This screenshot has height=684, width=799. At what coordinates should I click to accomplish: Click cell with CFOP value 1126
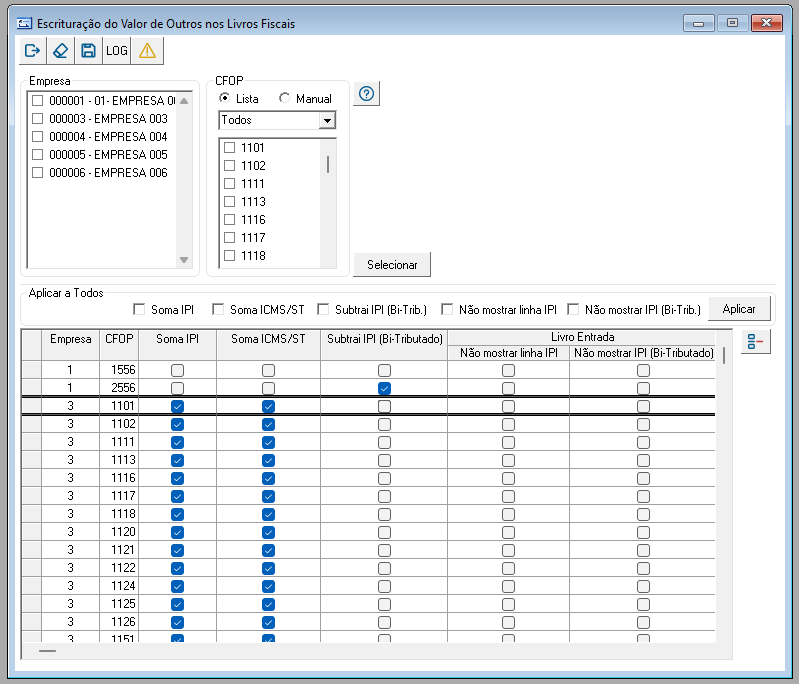pyautogui.click(x=119, y=622)
